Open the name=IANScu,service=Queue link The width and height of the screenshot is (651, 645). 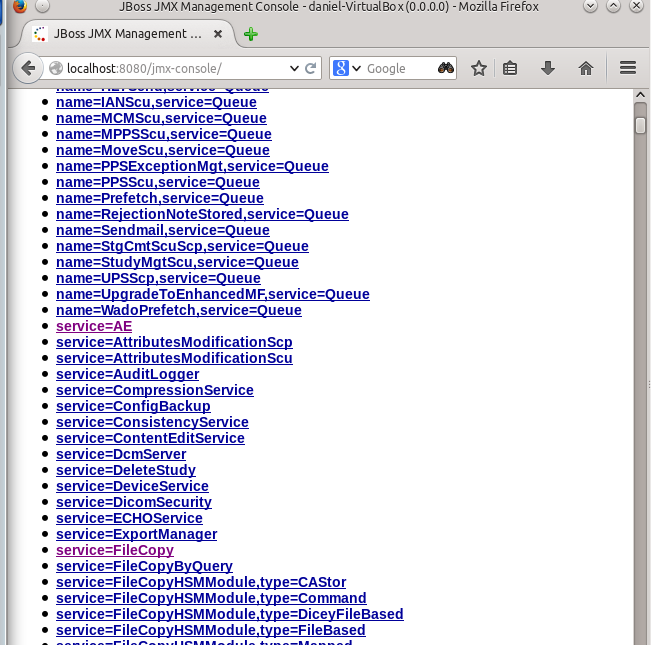(x=156, y=102)
